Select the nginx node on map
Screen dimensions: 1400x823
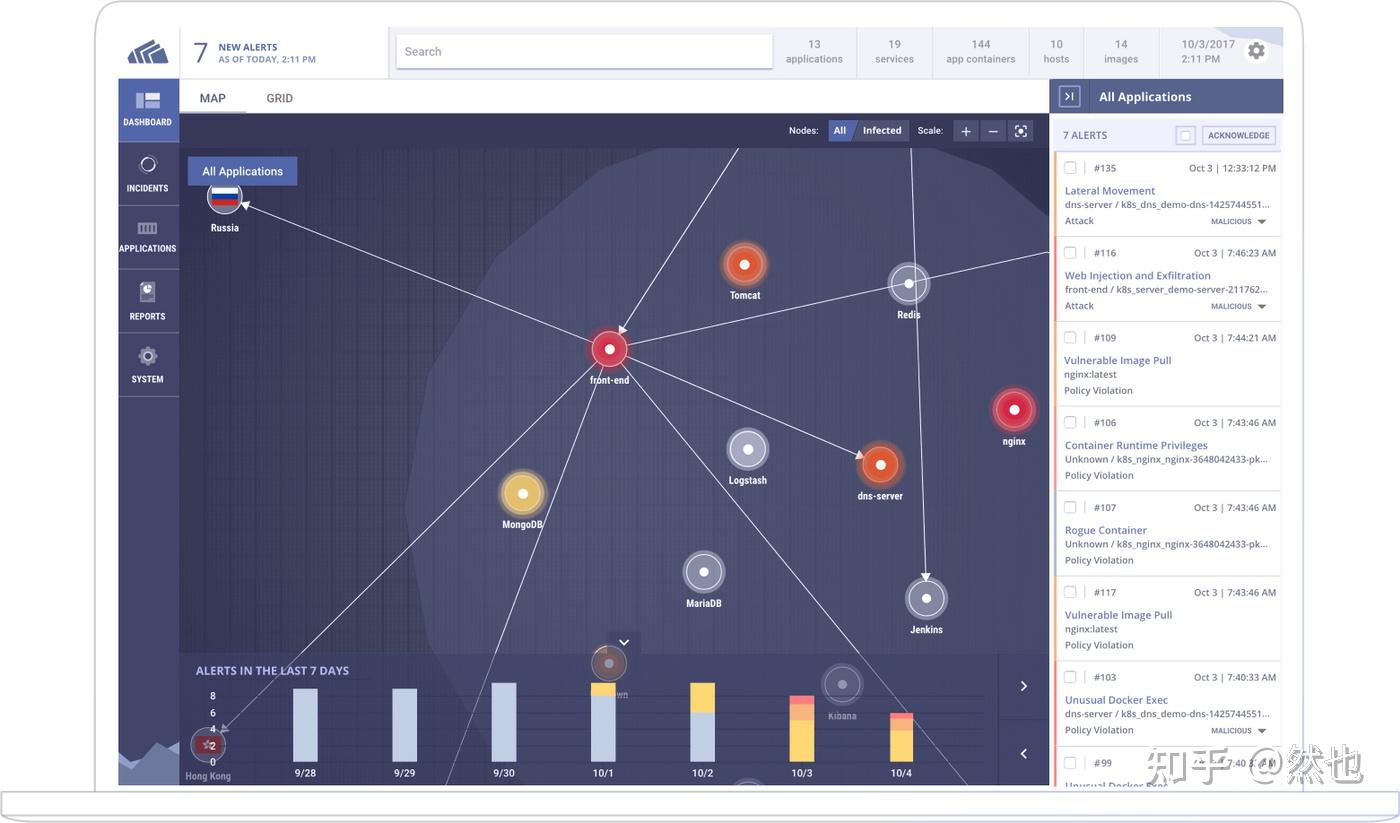pos(1014,410)
